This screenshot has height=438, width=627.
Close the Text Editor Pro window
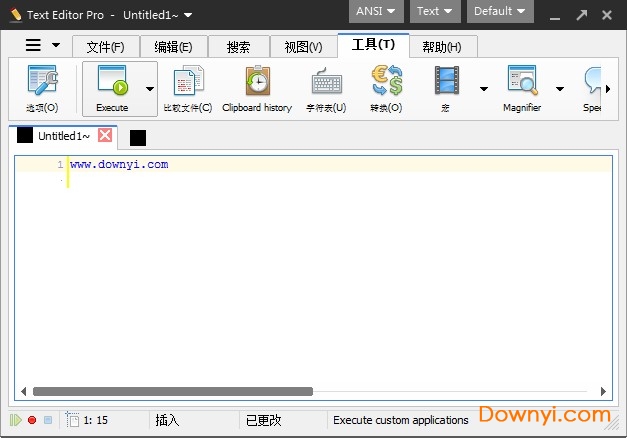[x=607, y=15]
